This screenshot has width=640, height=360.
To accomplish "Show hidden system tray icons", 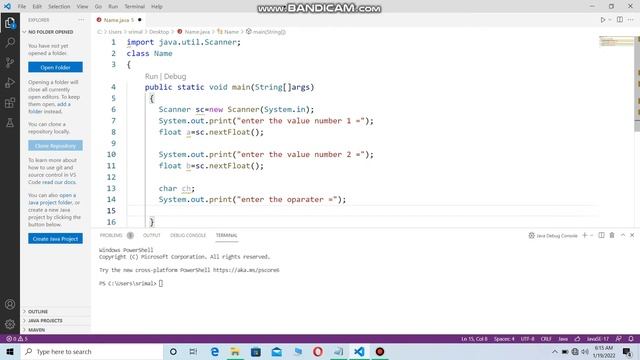I will pos(554,351).
